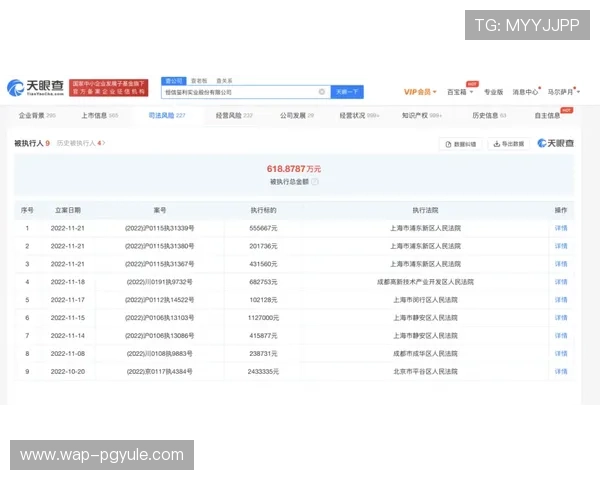Click case number (2022)京0117执4384号
The image size is (600, 480).
click(x=160, y=372)
